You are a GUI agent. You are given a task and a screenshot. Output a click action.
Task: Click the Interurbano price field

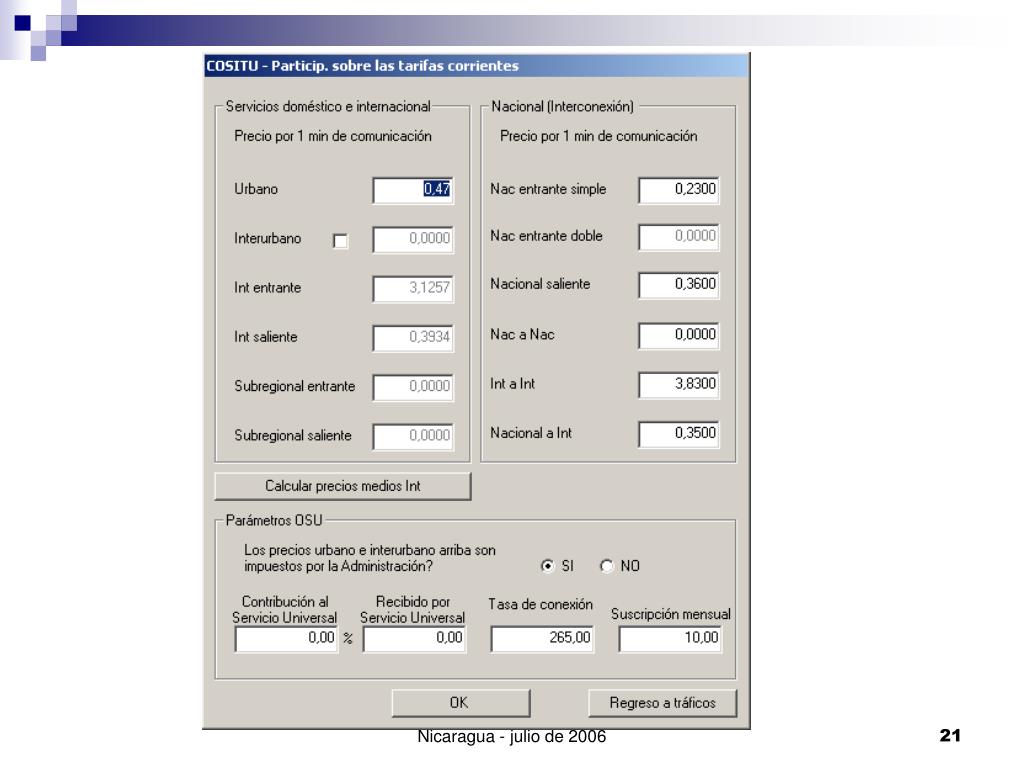(x=413, y=239)
